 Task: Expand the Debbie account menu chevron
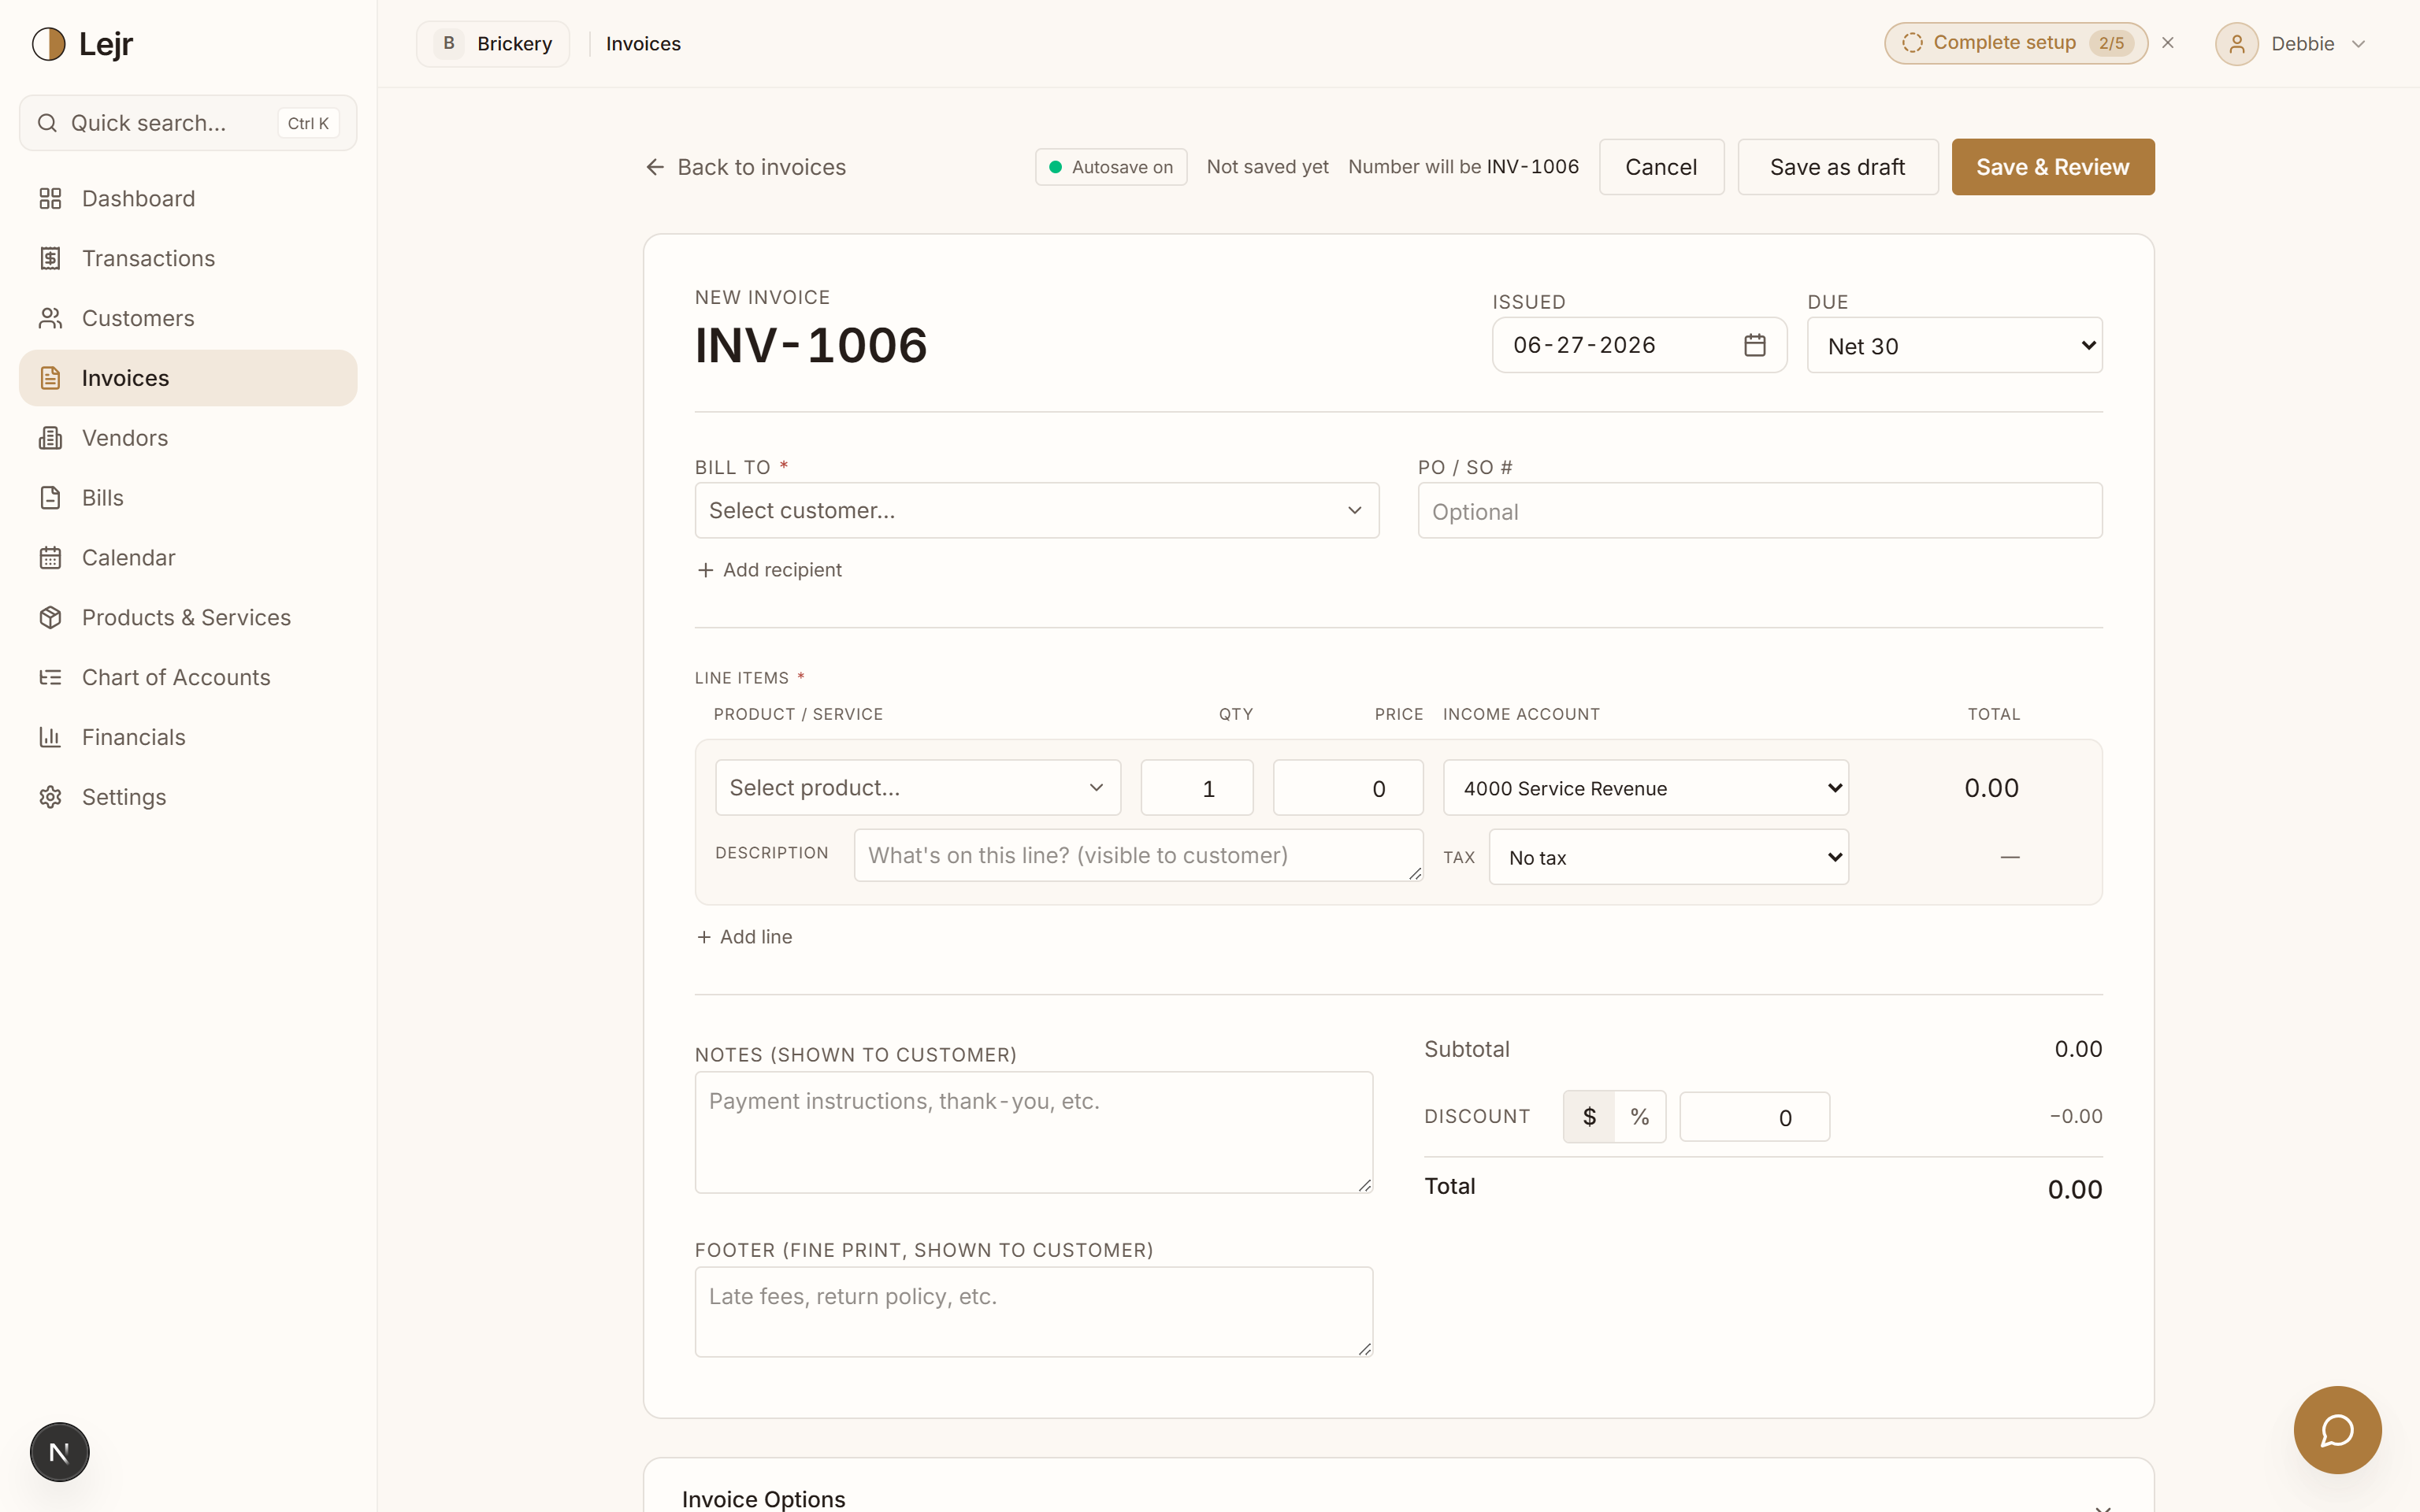tap(2359, 44)
